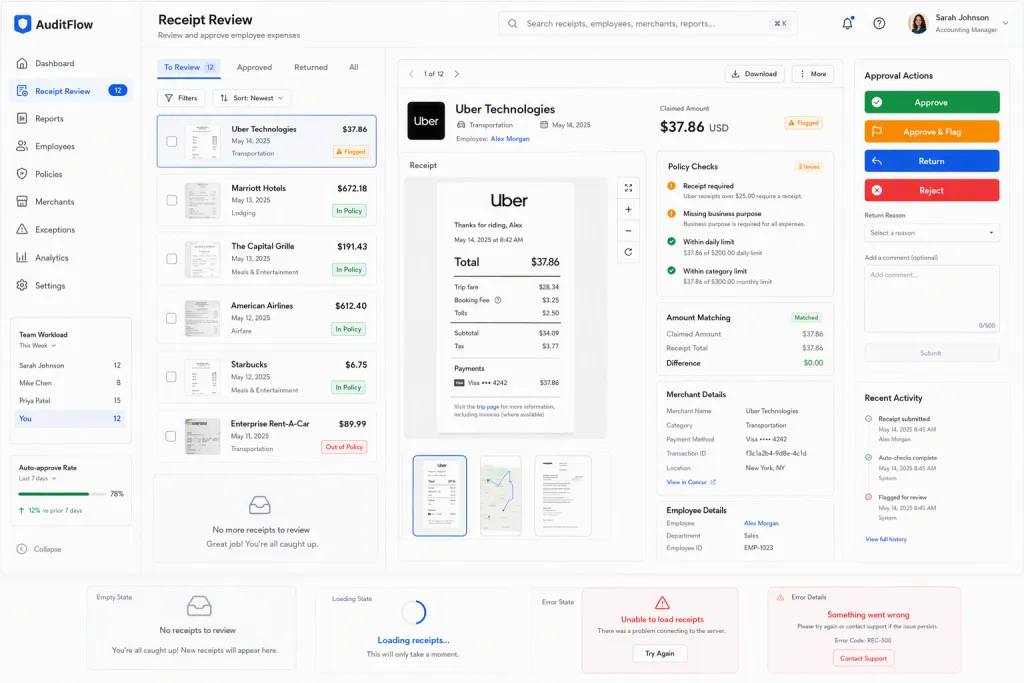Click the Collapse sidebar icon
This screenshot has width=1024, height=683.
point(22,549)
